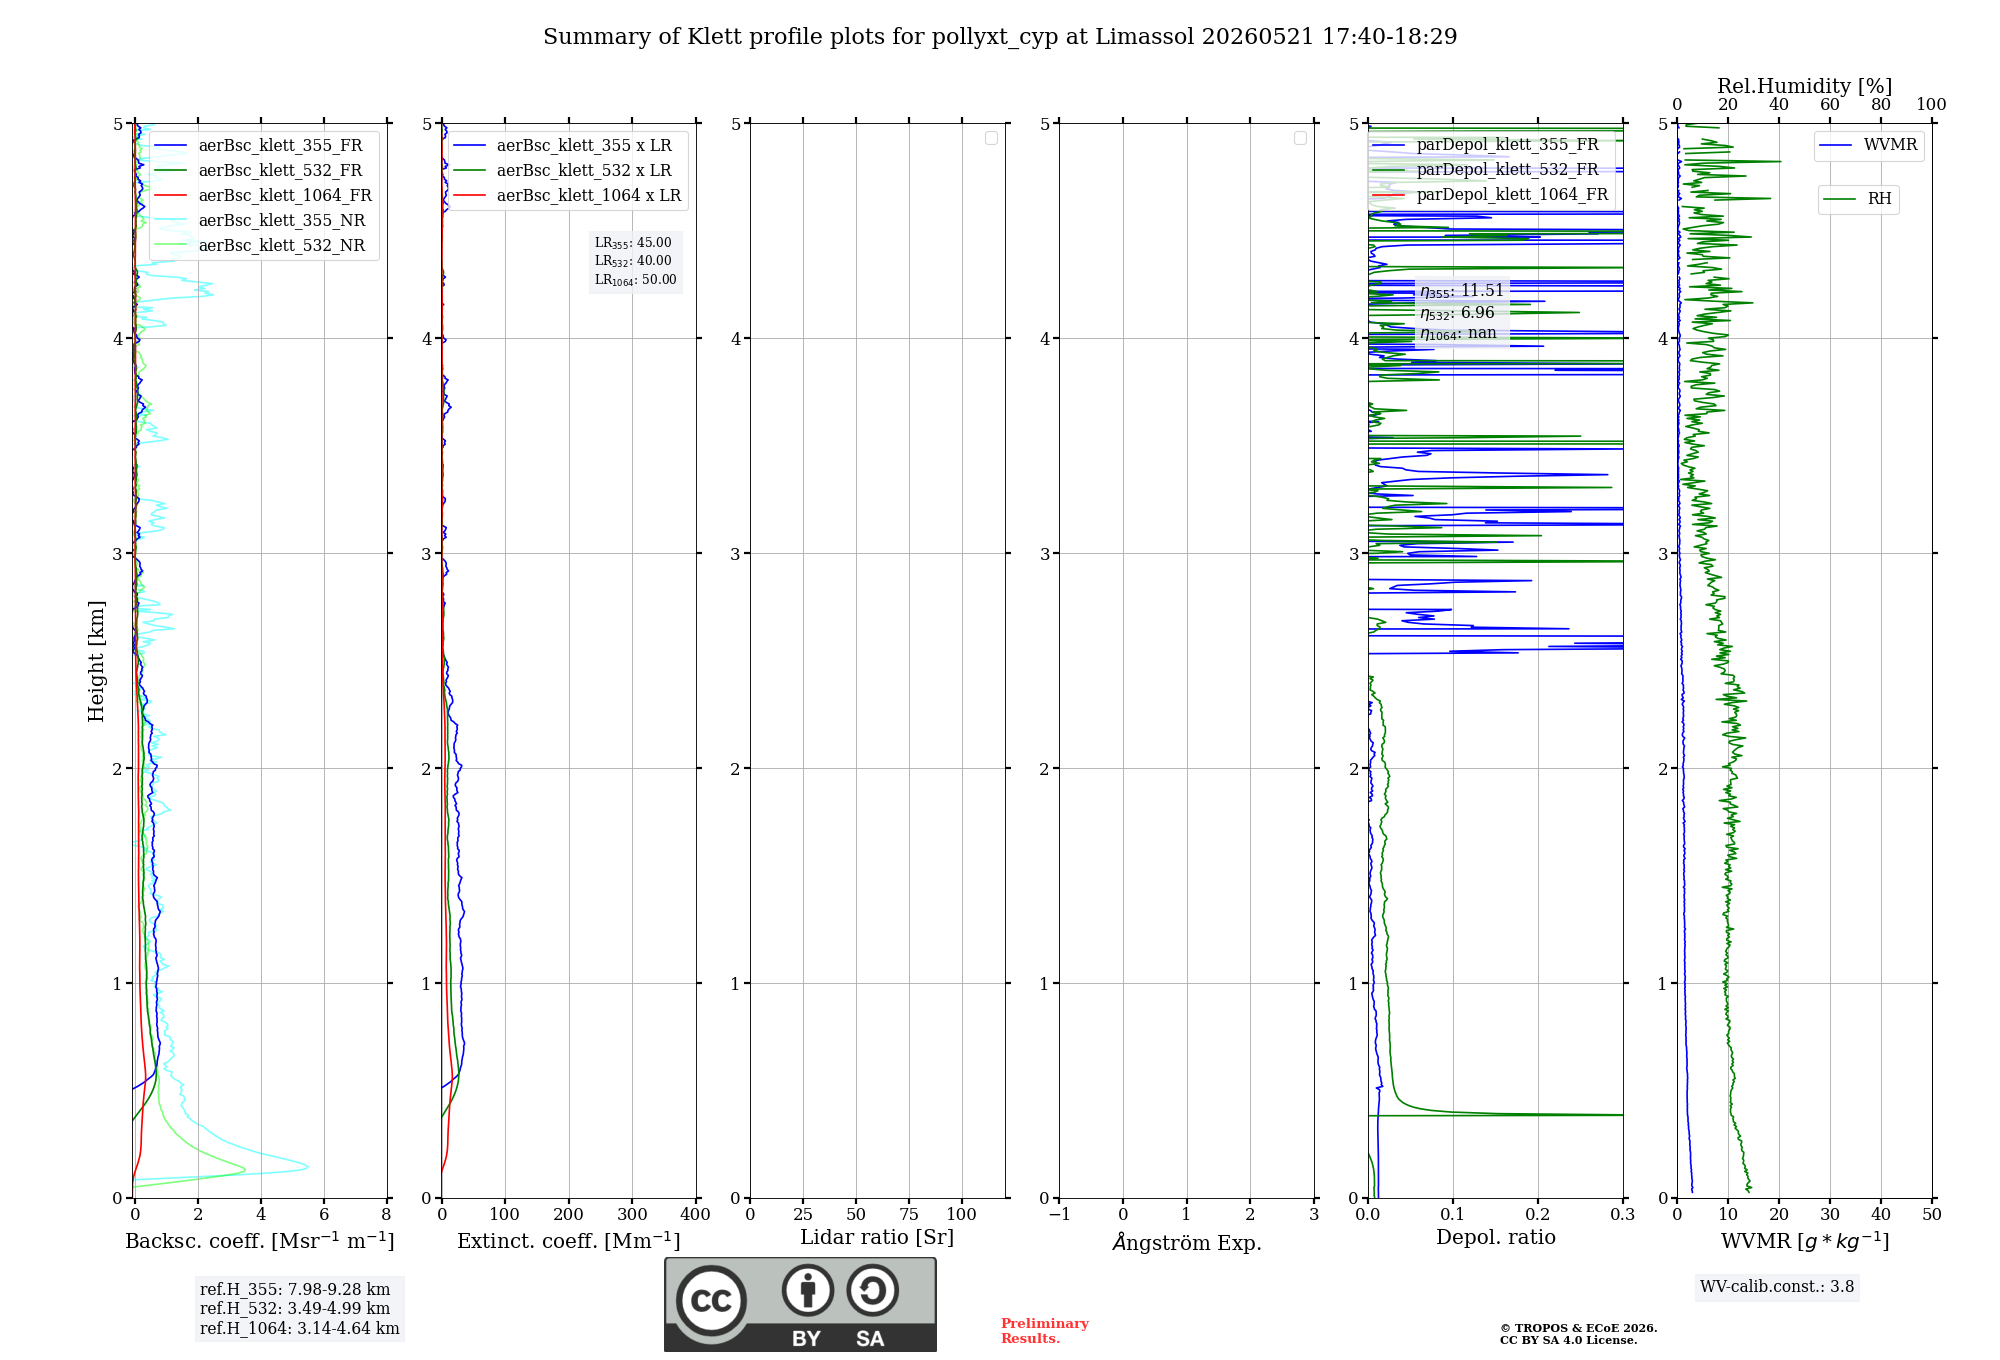Viewport: 2000px width, 1360px height.
Task: Click the BY attribution person icon
Action: pos(807,1290)
